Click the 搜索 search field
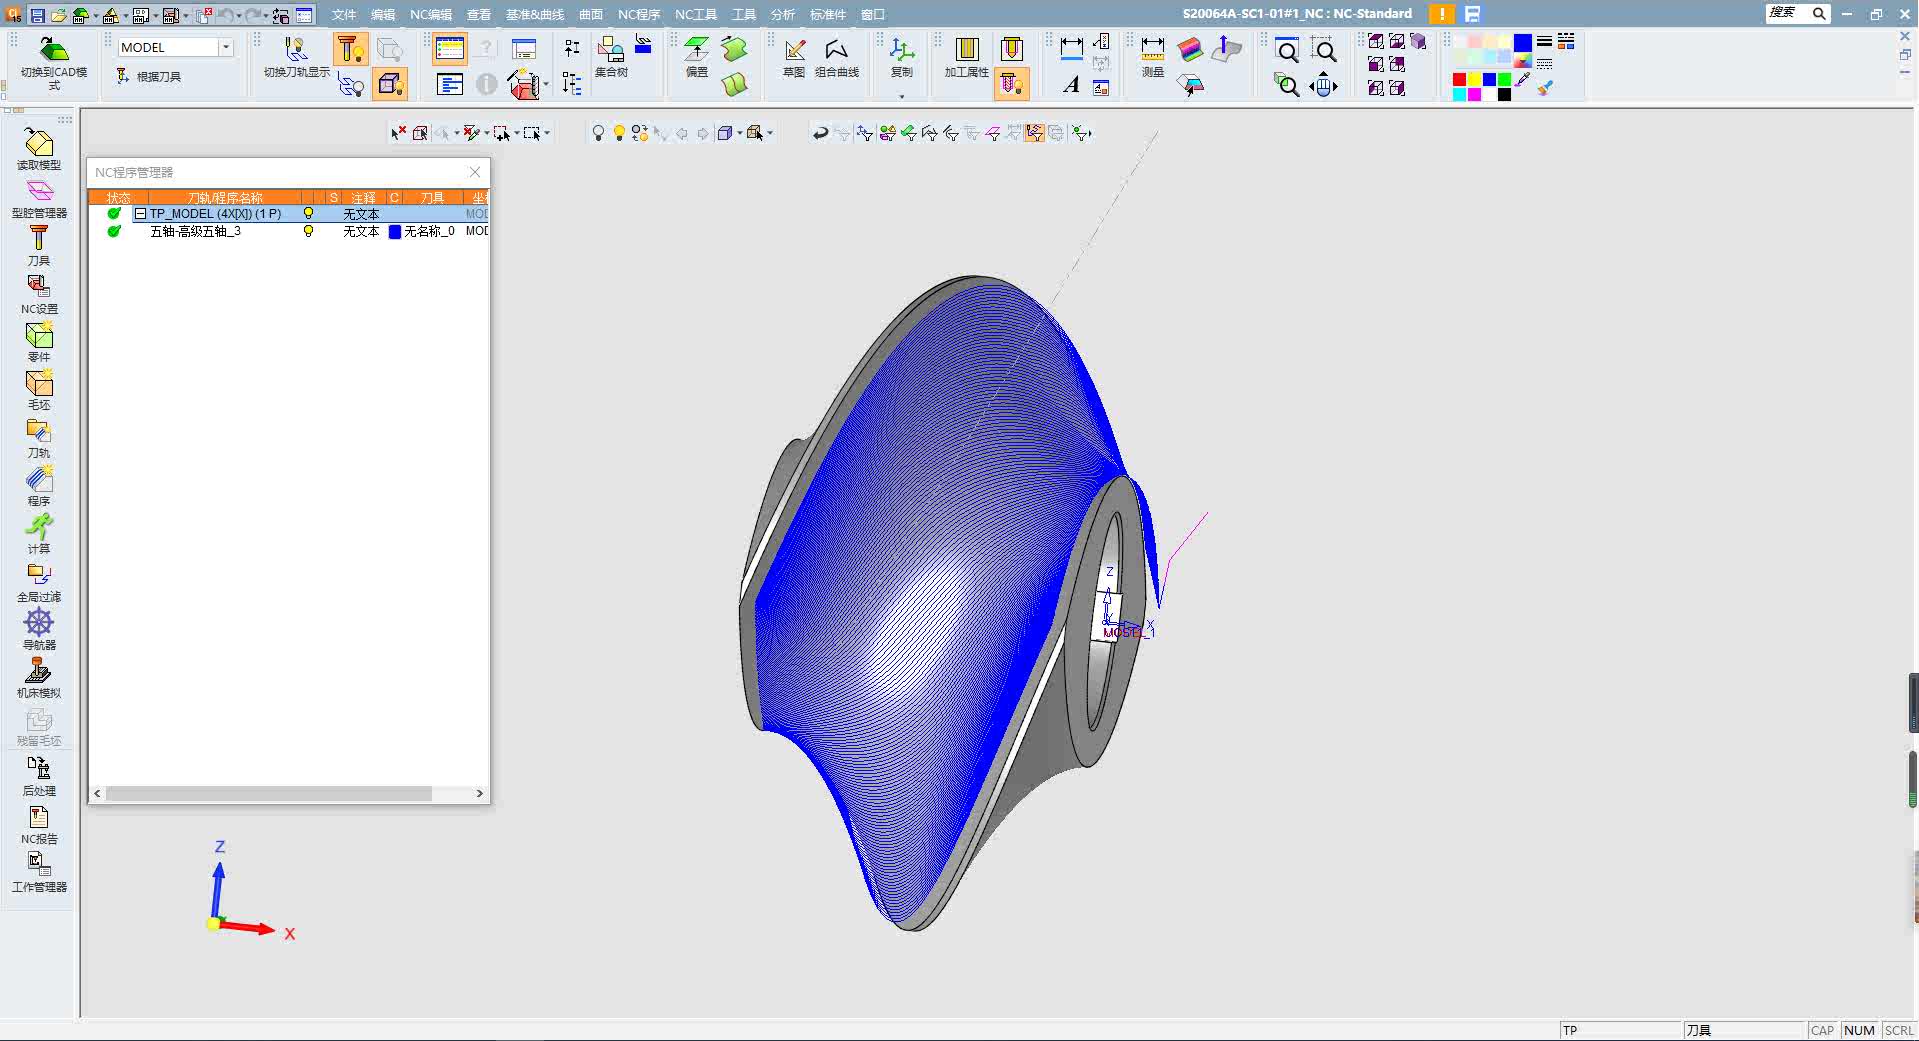The image size is (1919, 1041). pyautogui.click(x=1797, y=13)
